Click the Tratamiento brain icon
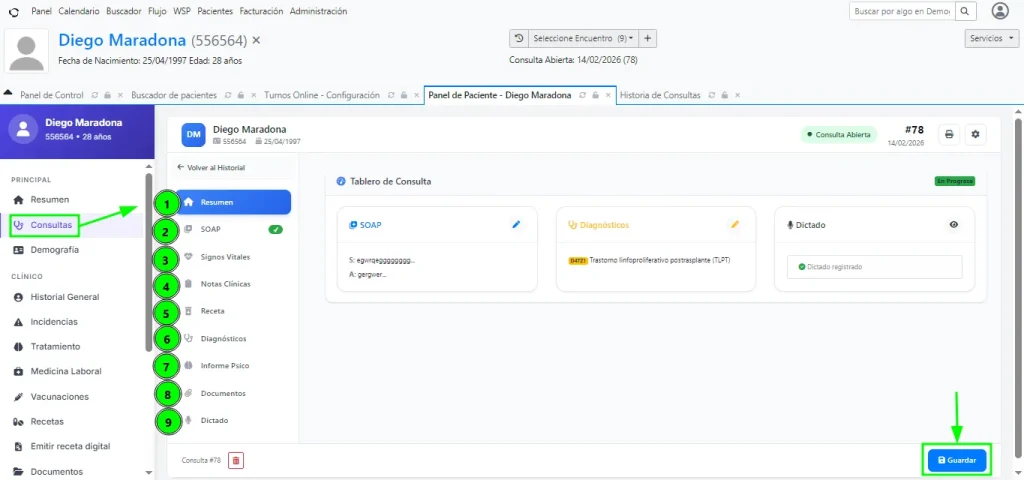1024x480 pixels. tap(18, 347)
